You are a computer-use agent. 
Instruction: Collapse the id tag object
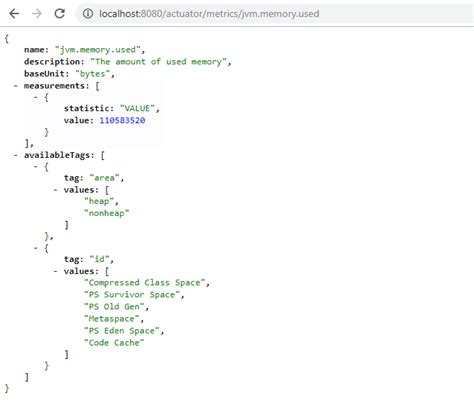[x=35, y=248]
